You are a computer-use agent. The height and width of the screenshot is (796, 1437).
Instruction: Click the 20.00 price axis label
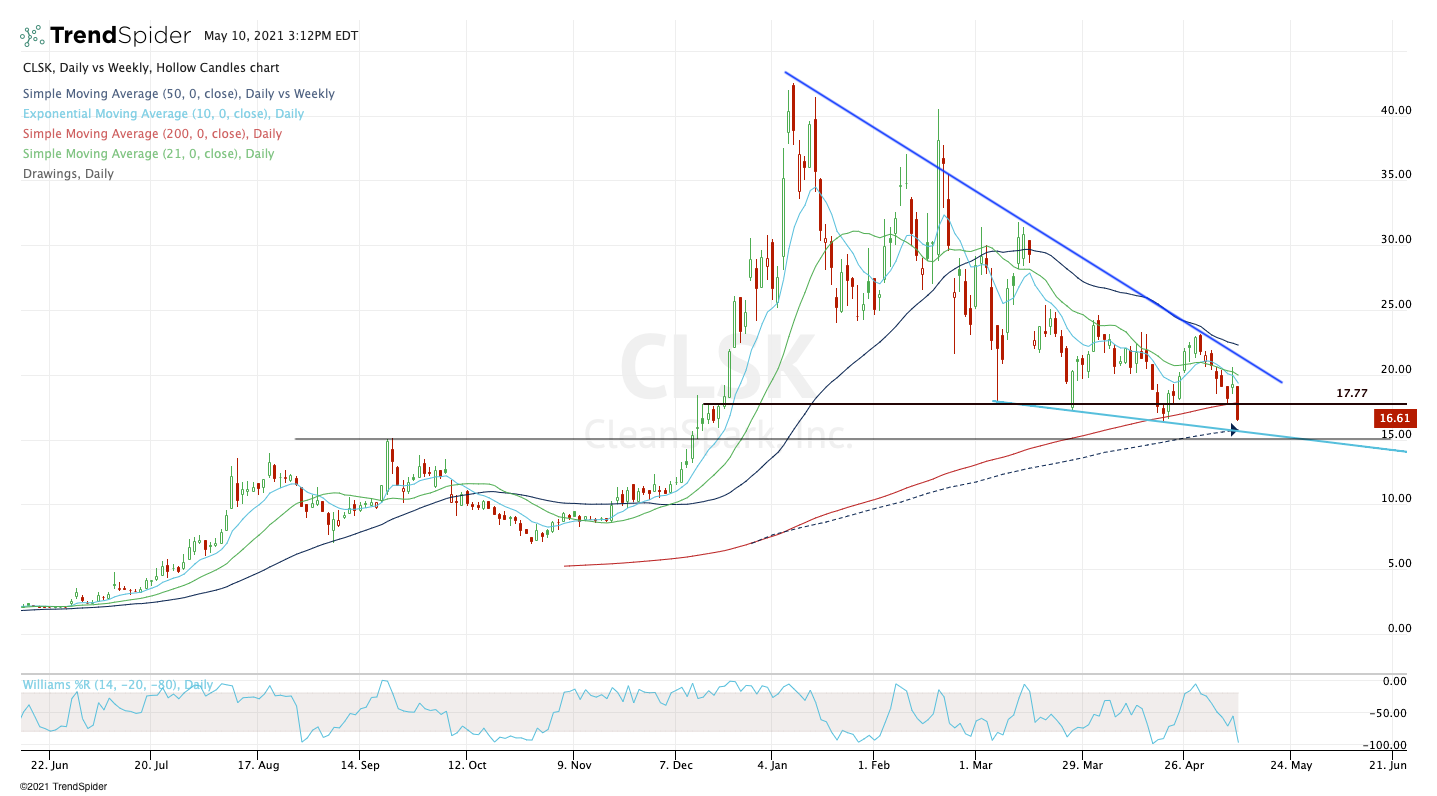coord(1395,370)
